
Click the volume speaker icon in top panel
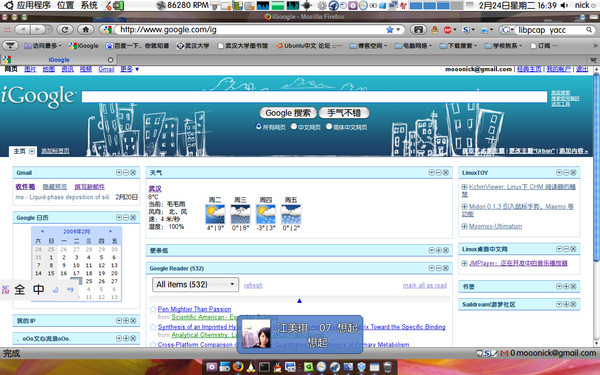(564, 5)
